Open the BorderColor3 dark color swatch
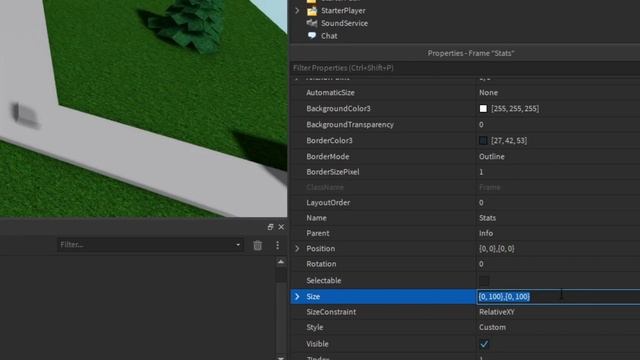640x360 pixels. (483, 140)
